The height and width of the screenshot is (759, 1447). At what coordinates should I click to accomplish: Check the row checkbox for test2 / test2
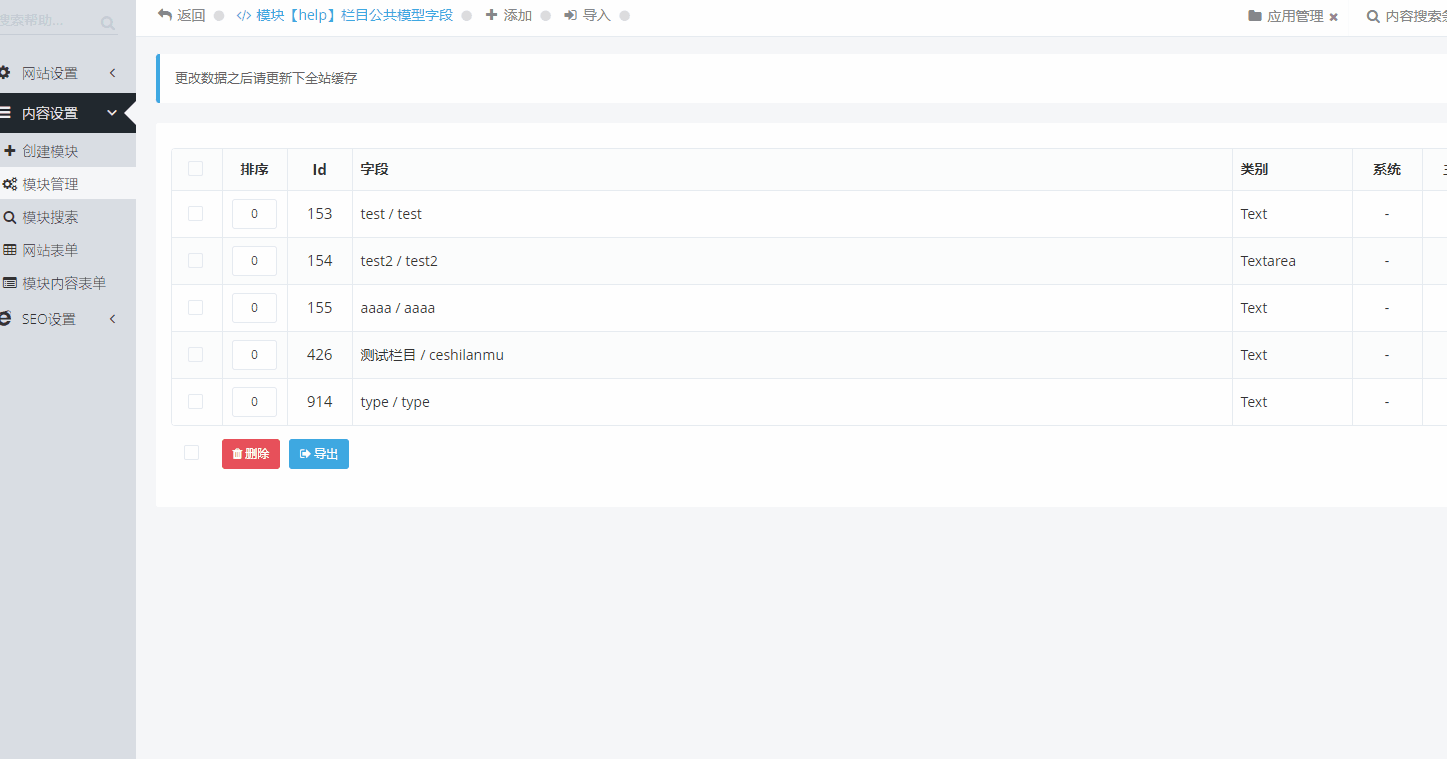coord(195,260)
